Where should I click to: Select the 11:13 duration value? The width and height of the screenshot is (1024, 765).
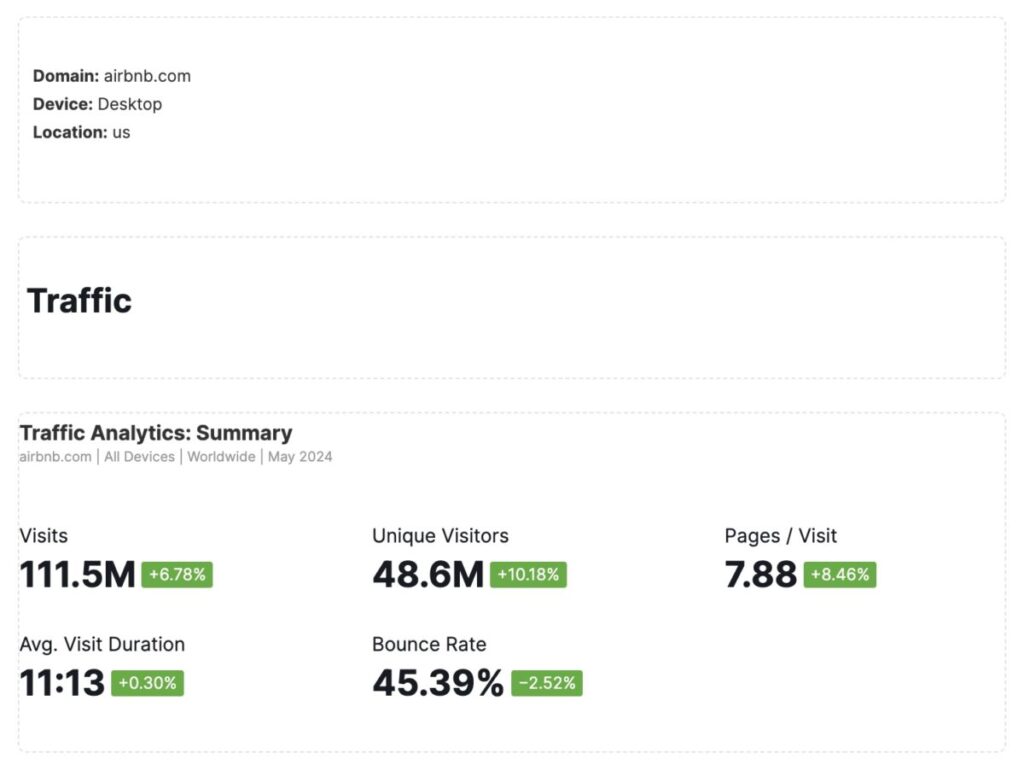click(x=62, y=683)
